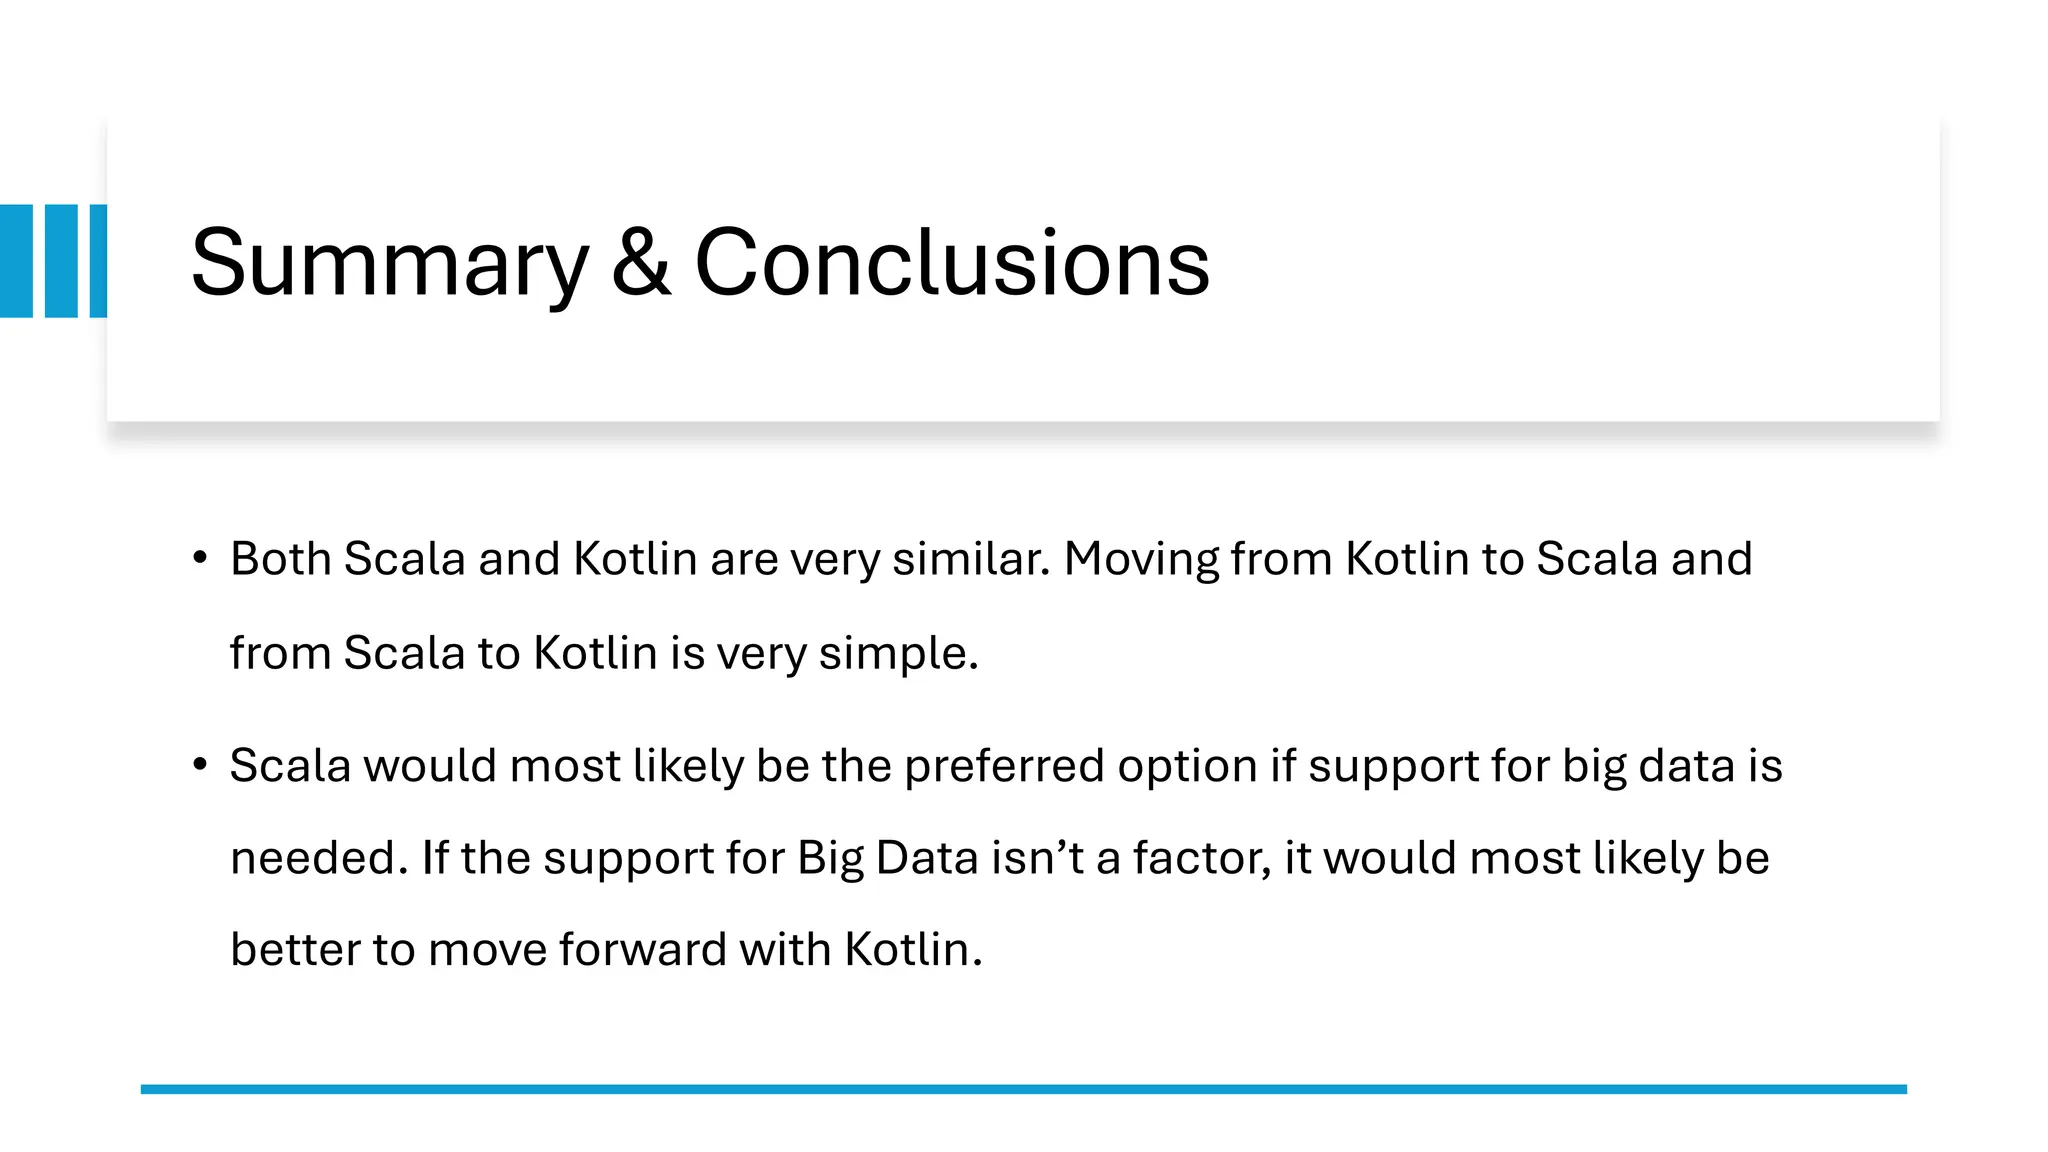
Task: Click the second bullet point marker
Action: [x=200, y=765]
